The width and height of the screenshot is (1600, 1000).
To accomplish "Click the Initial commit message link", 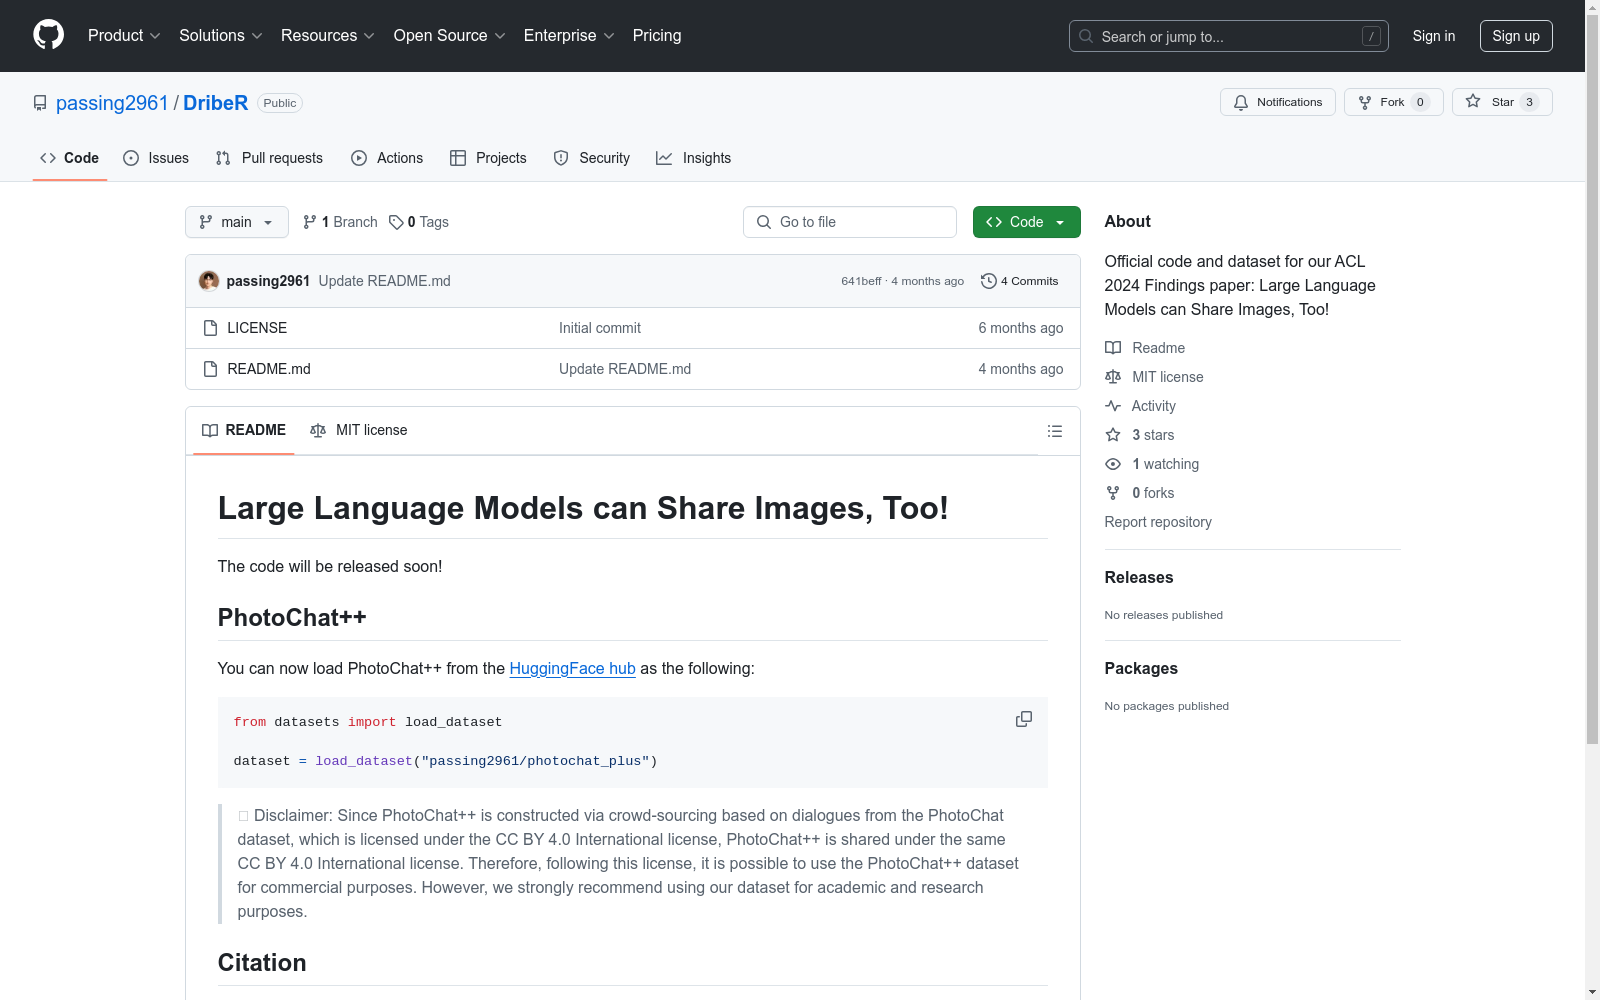I will pyautogui.click(x=600, y=328).
